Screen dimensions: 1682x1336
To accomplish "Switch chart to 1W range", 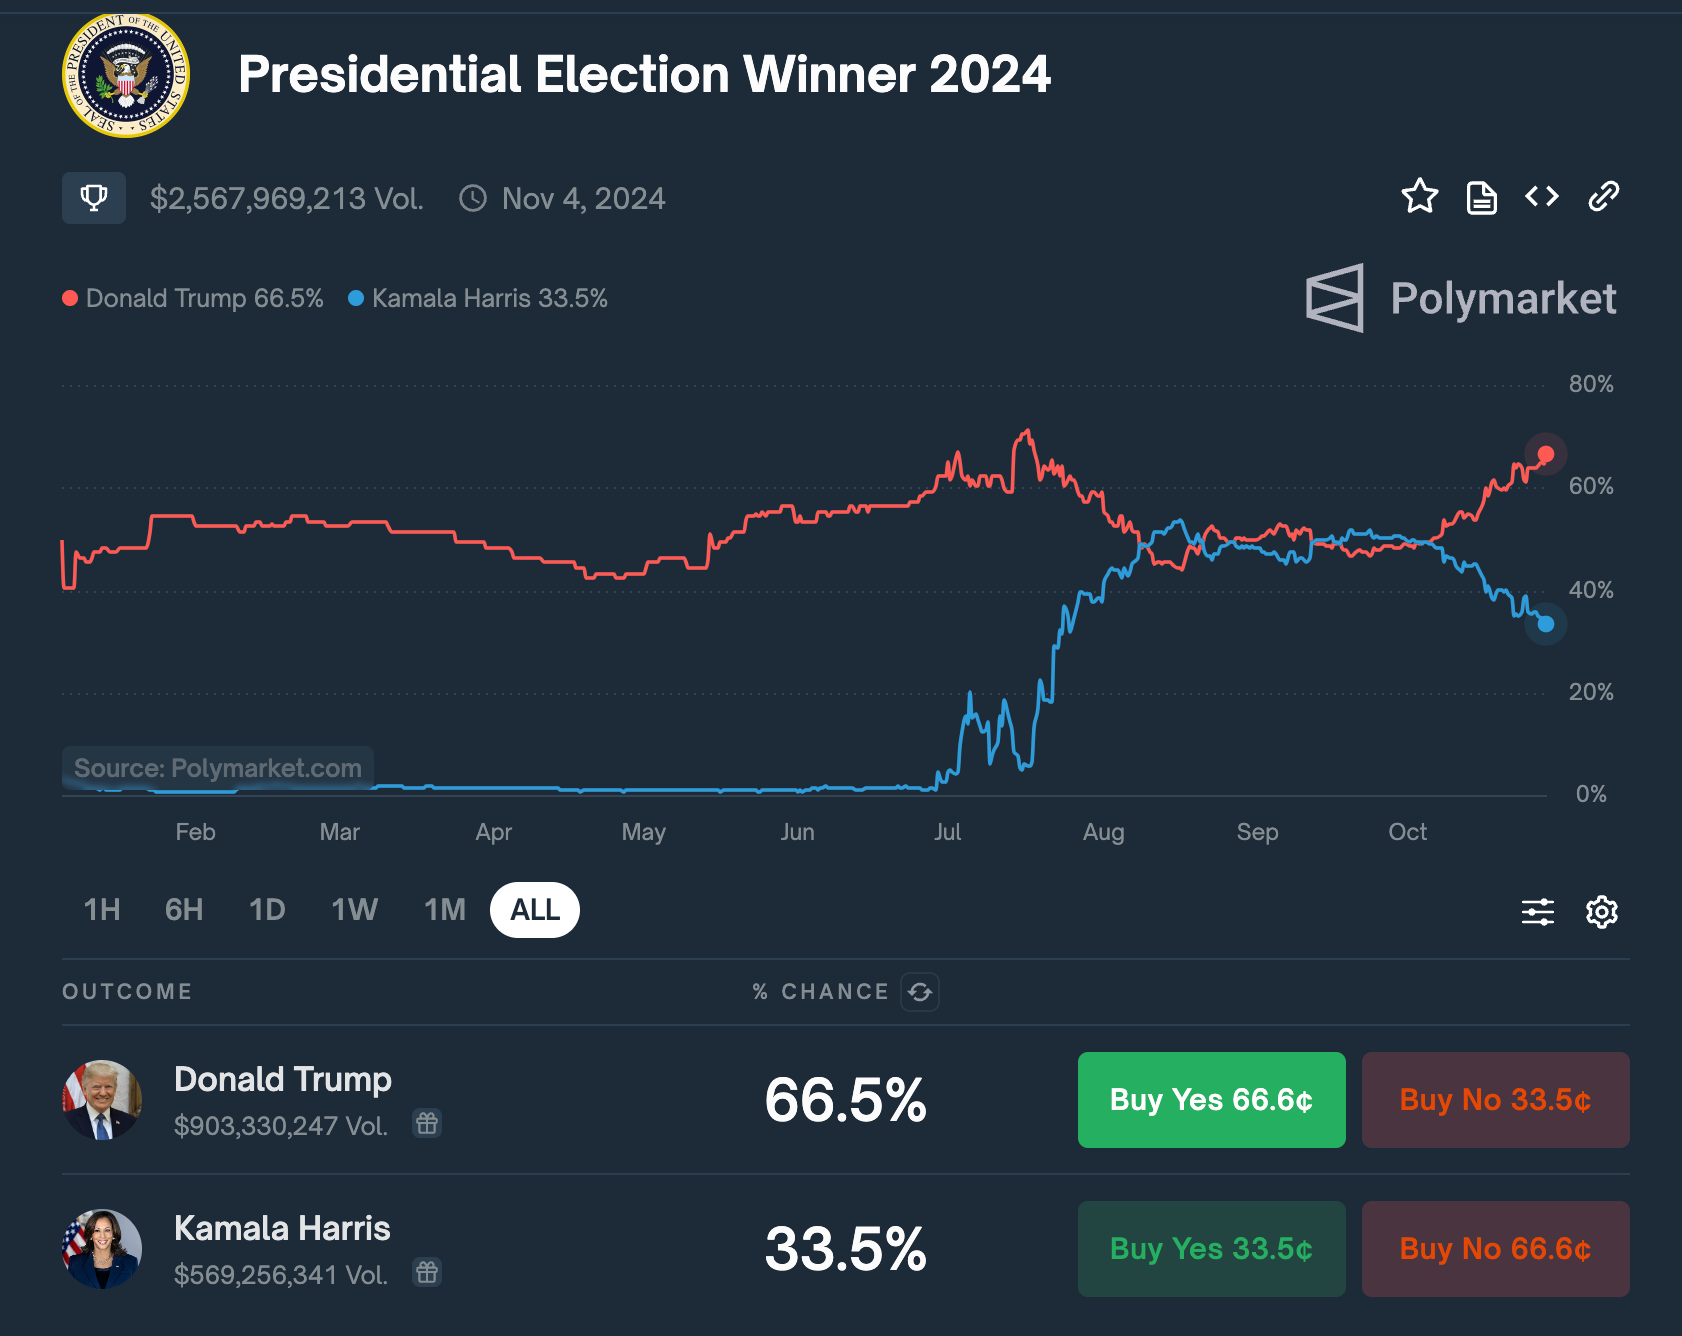I will pyautogui.click(x=354, y=910).
